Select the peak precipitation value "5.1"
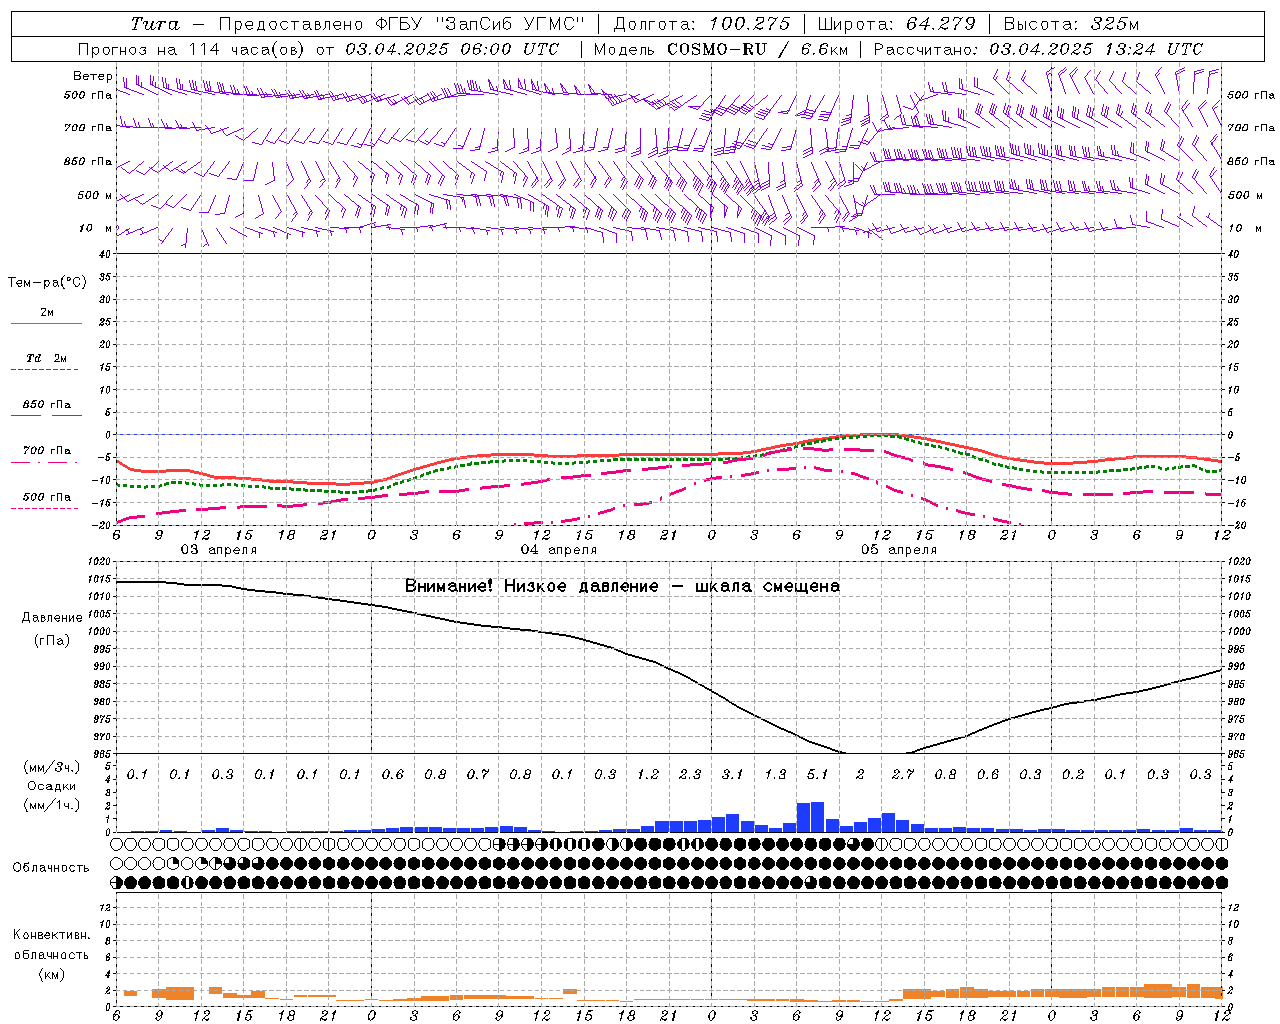 coord(817,774)
